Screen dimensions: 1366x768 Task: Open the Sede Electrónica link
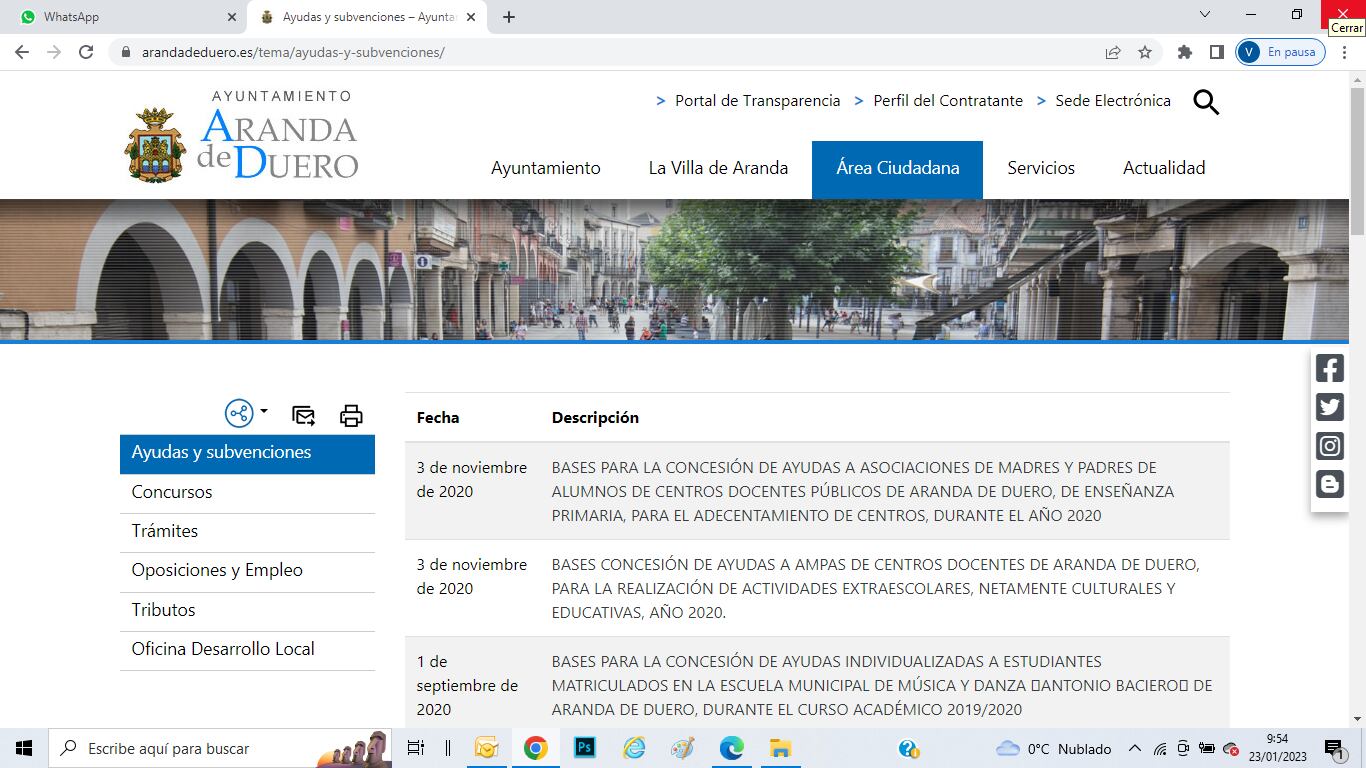tap(1113, 100)
